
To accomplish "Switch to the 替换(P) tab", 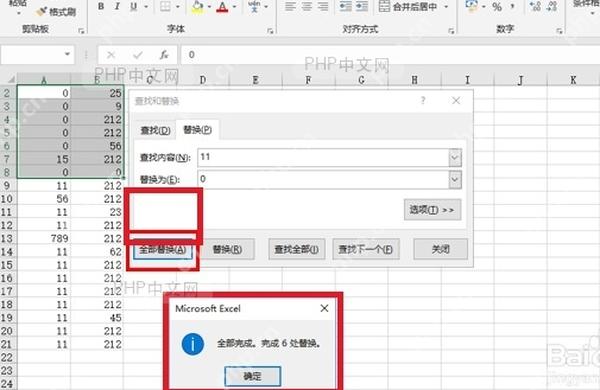I will point(197,130).
